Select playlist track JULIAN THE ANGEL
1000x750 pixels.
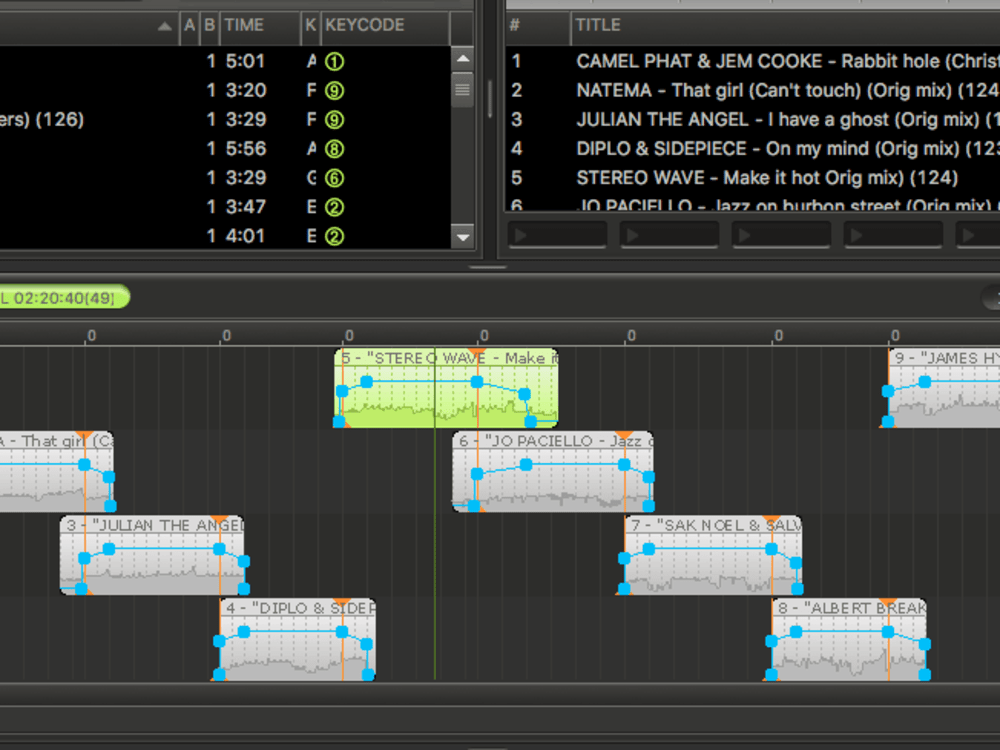coord(753,120)
